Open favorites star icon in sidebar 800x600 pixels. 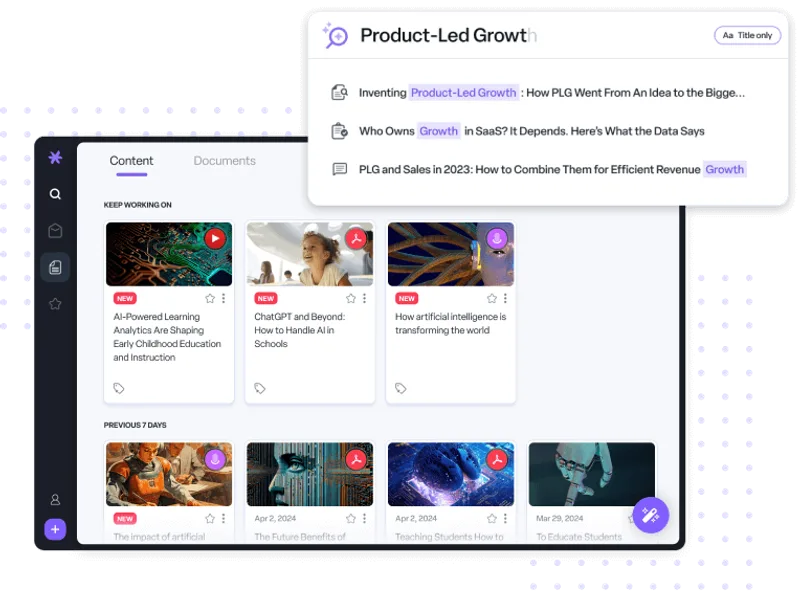coord(55,304)
